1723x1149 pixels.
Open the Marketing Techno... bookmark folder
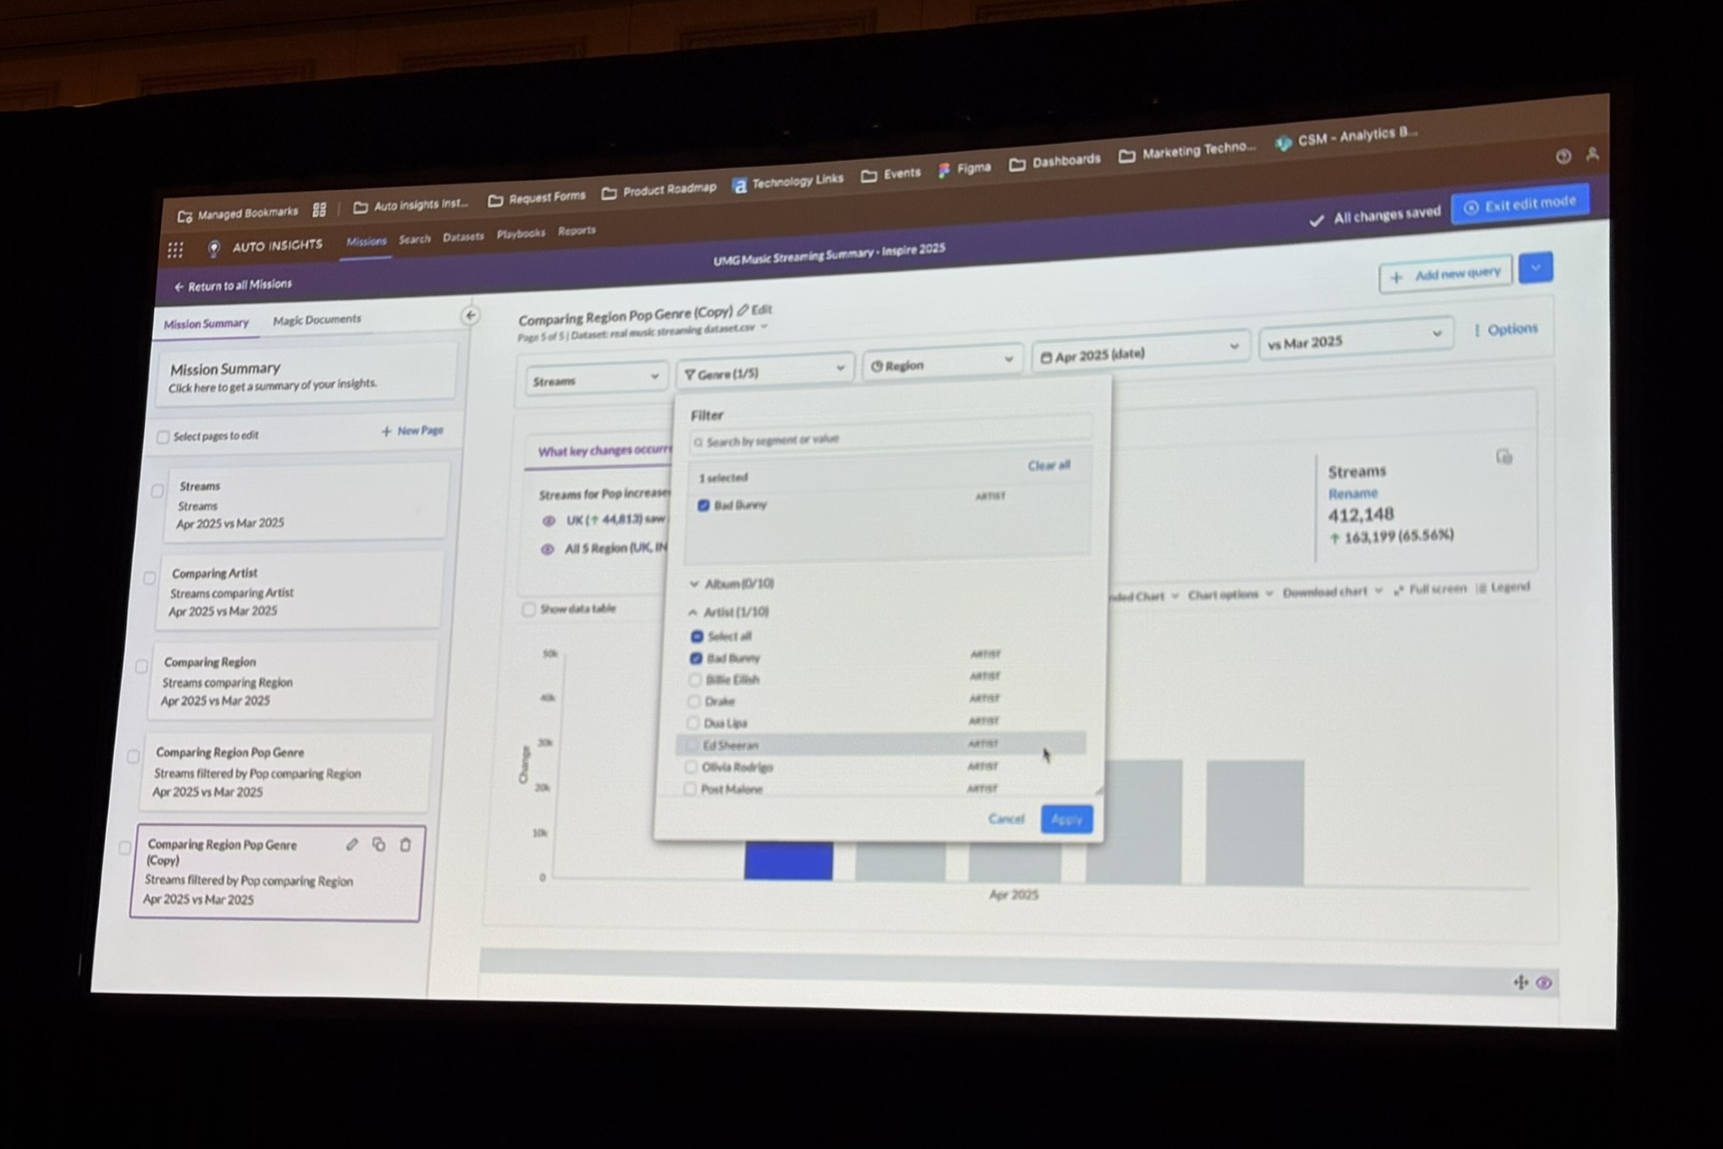[1187, 151]
